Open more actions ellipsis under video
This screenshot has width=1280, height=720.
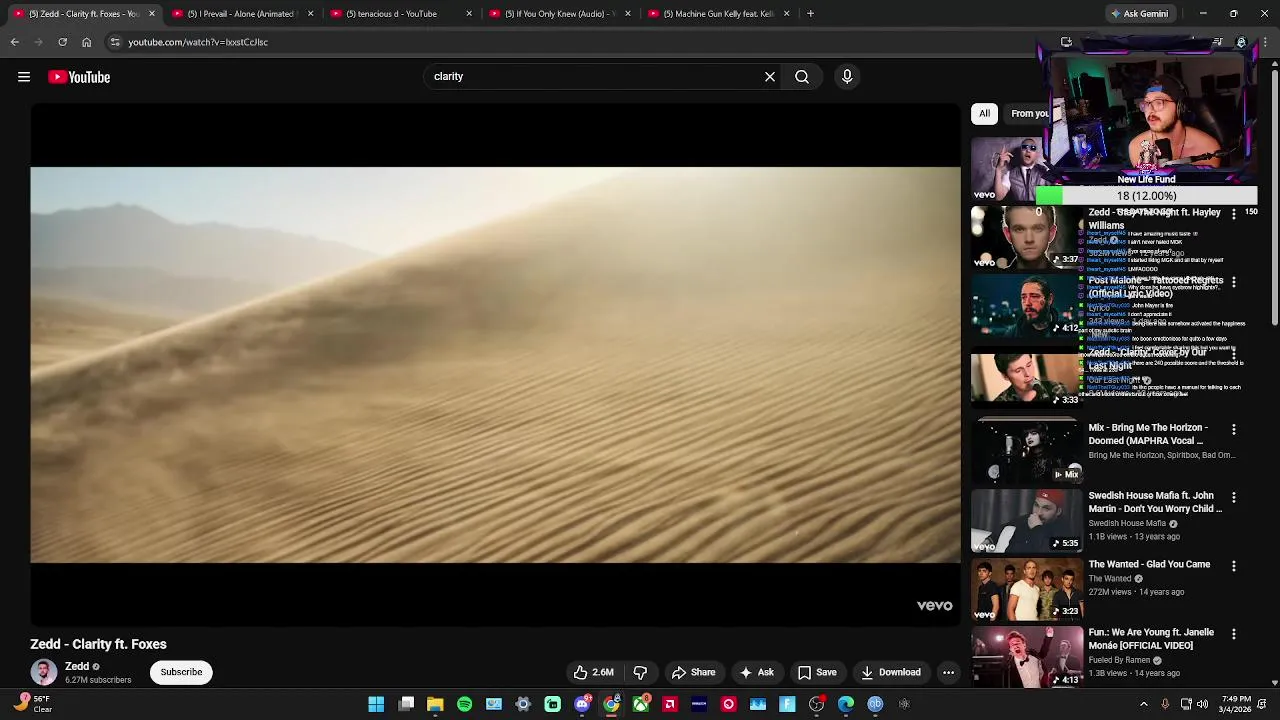948,672
